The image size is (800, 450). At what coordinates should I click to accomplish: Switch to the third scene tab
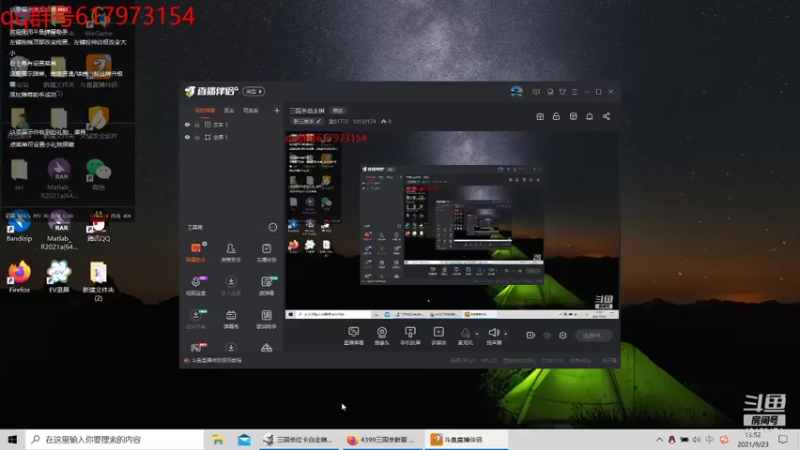click(251, 110)
